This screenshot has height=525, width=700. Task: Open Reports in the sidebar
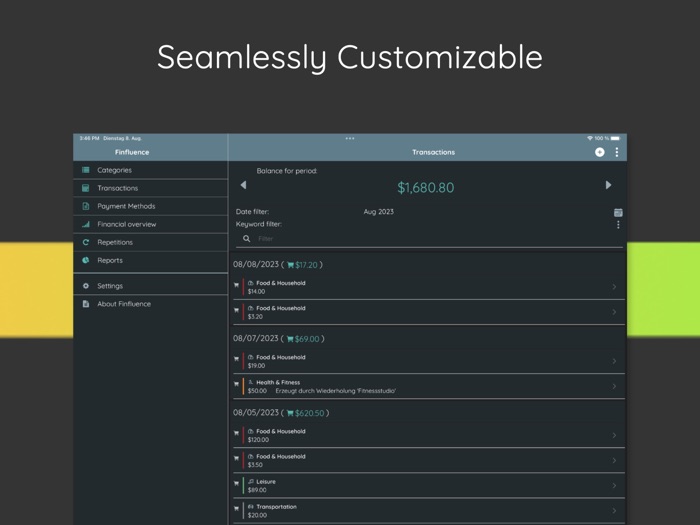150,260
